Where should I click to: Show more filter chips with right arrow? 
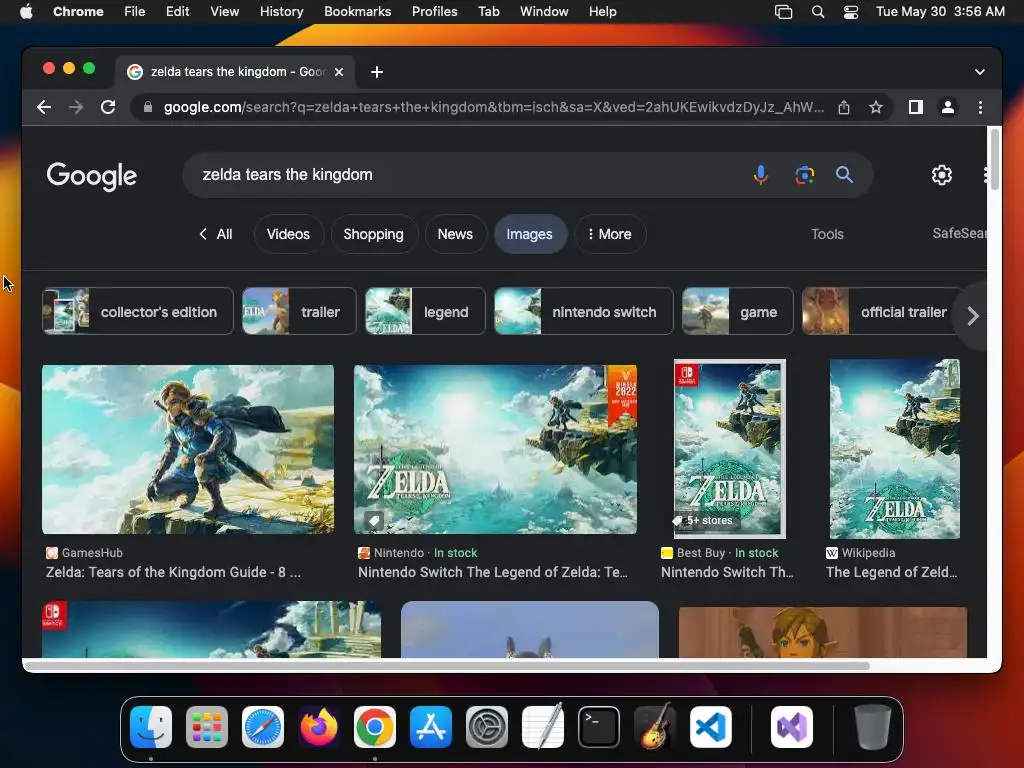[x=972, y=316]
